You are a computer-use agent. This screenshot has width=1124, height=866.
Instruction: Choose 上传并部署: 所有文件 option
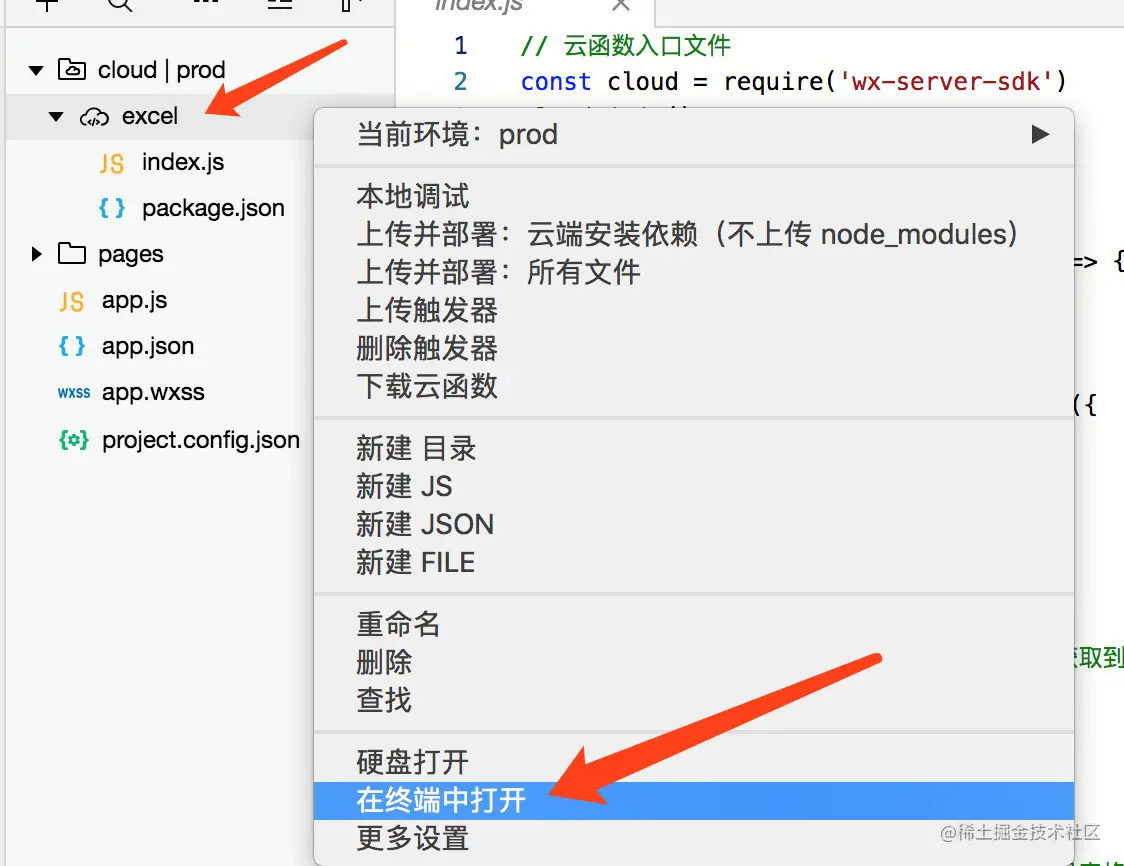[694, 272]
